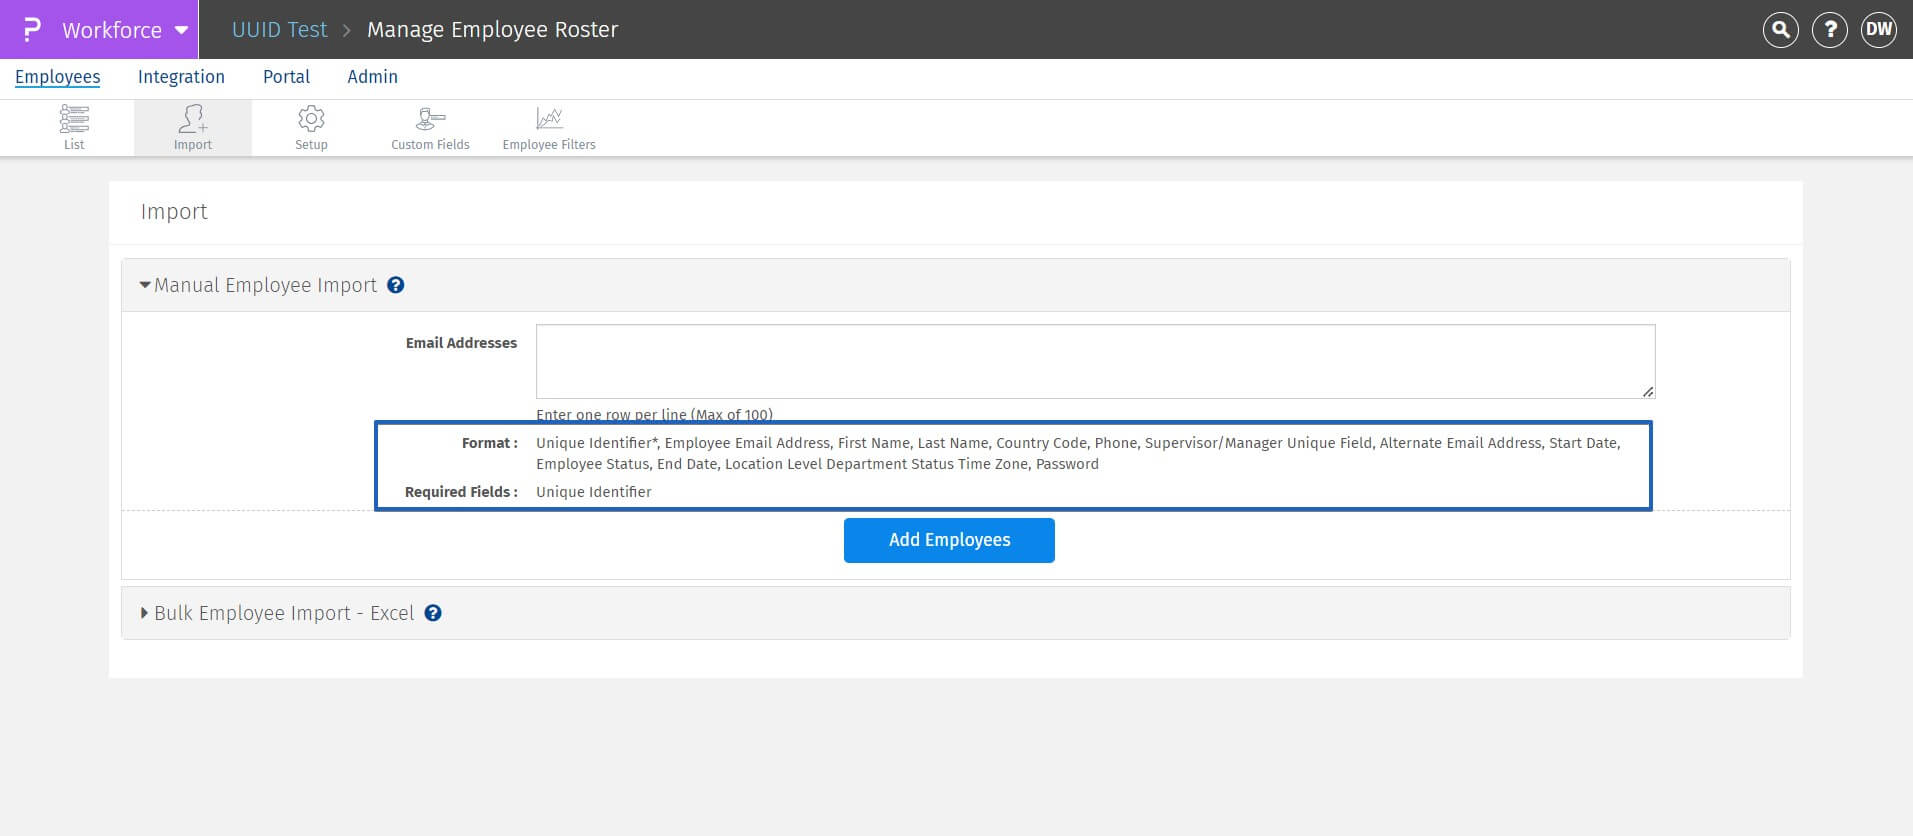Screen dimensions: 1913x836
Task: Open the Workforce product dropdown
Action: pyautogui.click(x=181, y=30)
